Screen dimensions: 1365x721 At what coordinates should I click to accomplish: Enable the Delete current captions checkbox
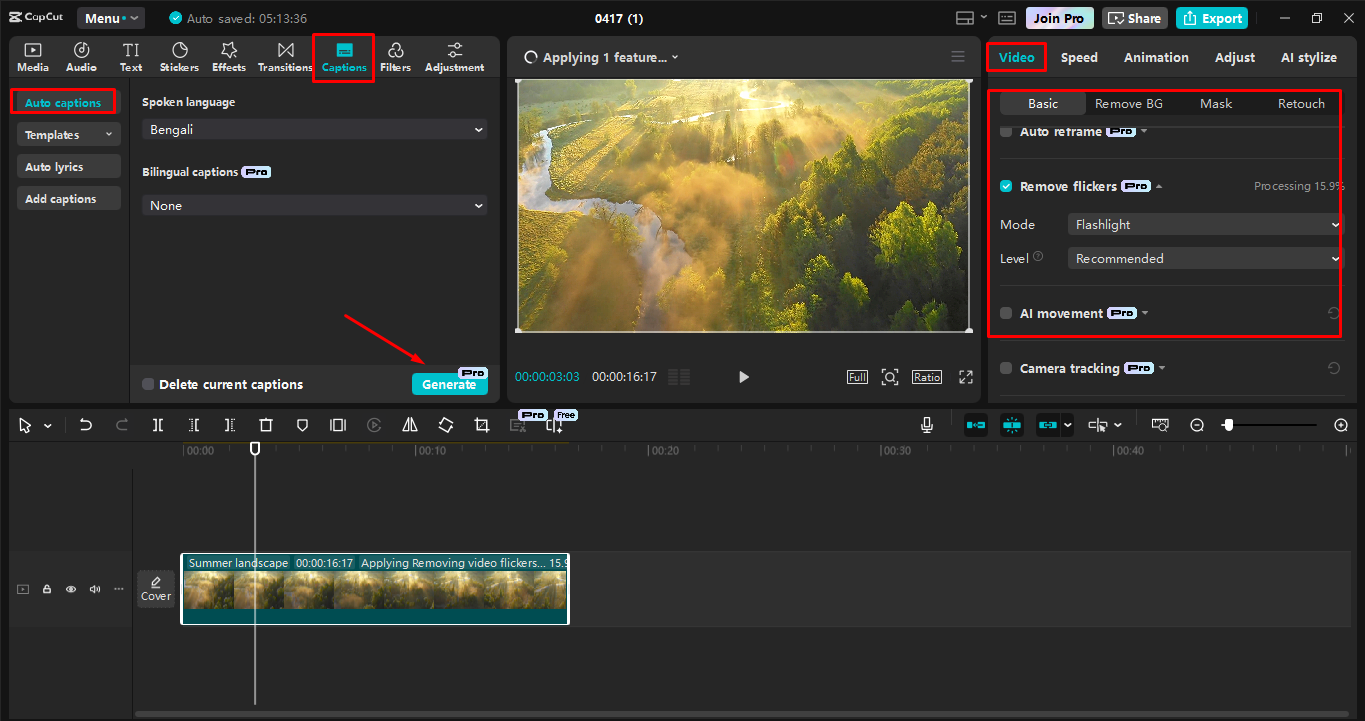pyautogui.click(x=146, y=384)
